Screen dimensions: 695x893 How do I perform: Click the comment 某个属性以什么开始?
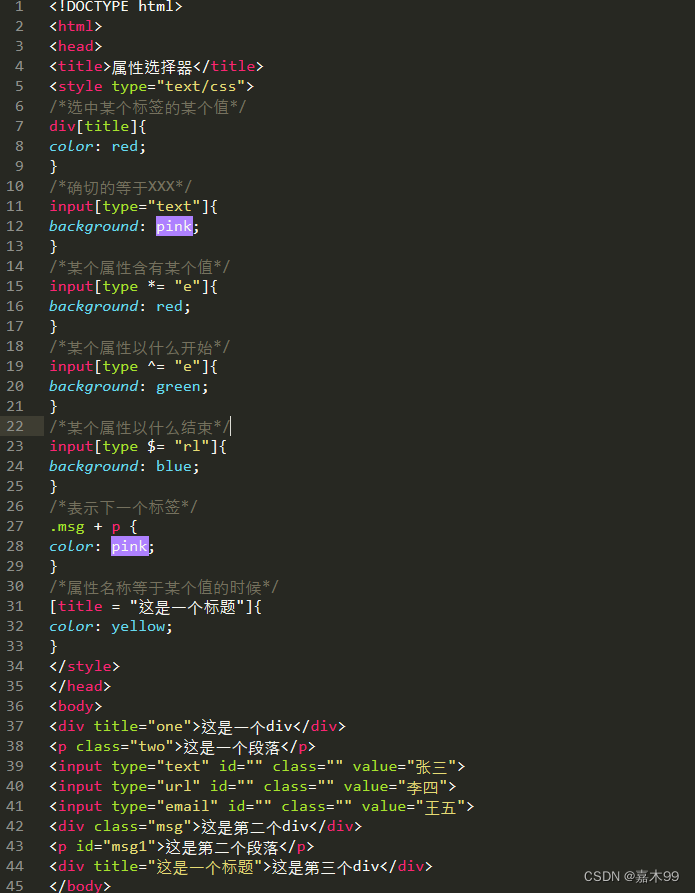pos(140,346)
